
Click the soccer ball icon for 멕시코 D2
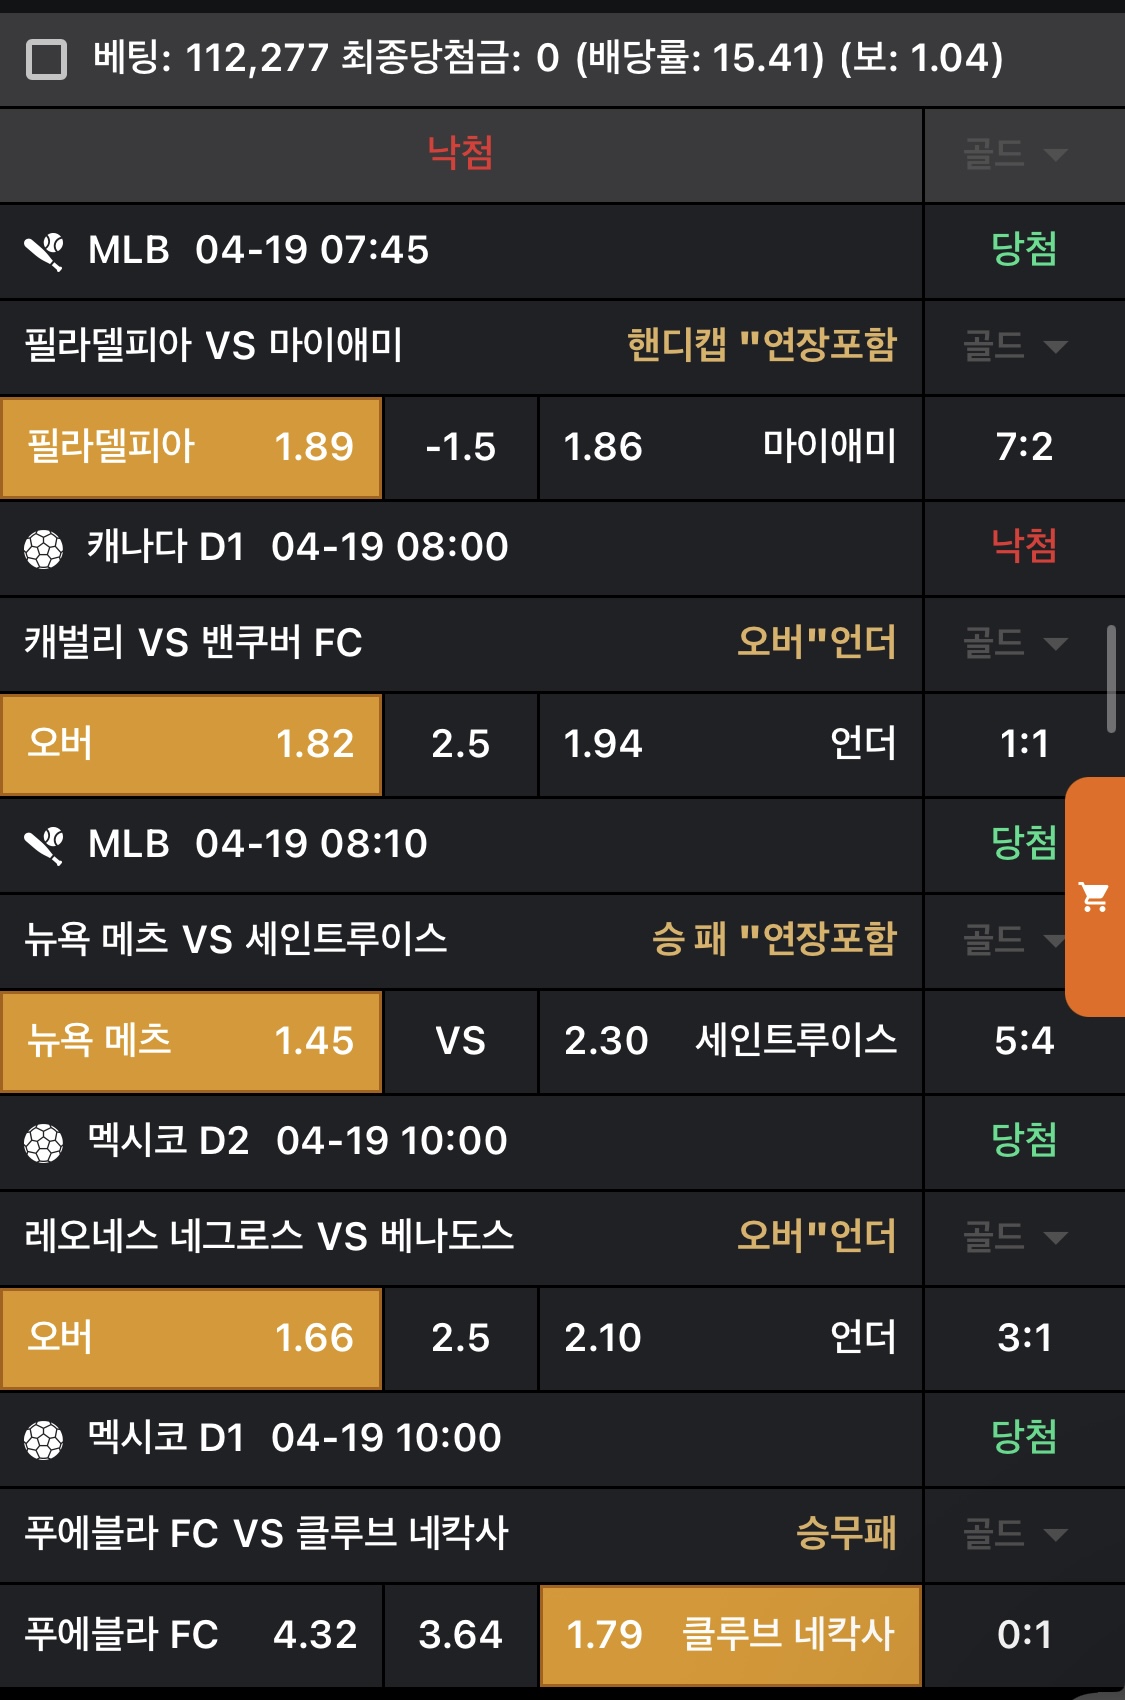coord(44,1142)
